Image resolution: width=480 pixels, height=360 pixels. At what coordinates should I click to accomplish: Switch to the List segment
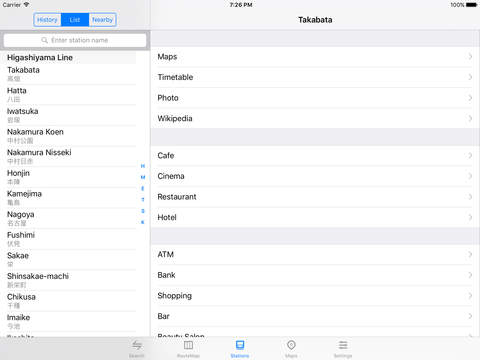pos(75,20)
